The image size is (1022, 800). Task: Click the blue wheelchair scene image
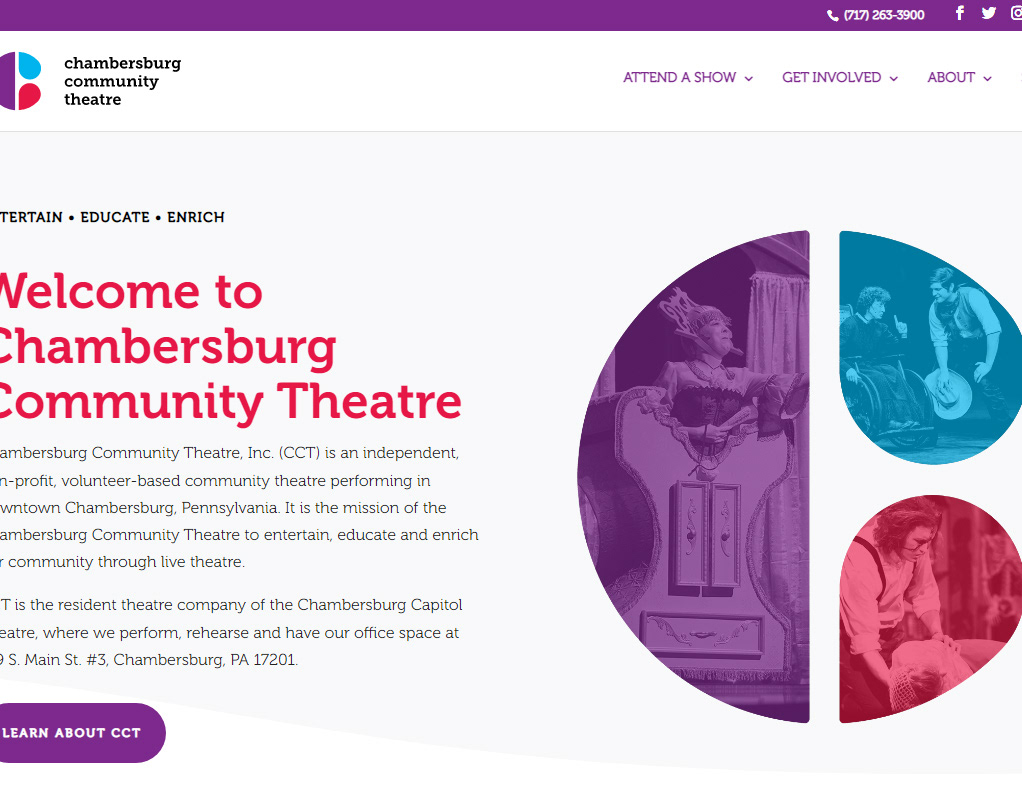[x=930, y=348]
